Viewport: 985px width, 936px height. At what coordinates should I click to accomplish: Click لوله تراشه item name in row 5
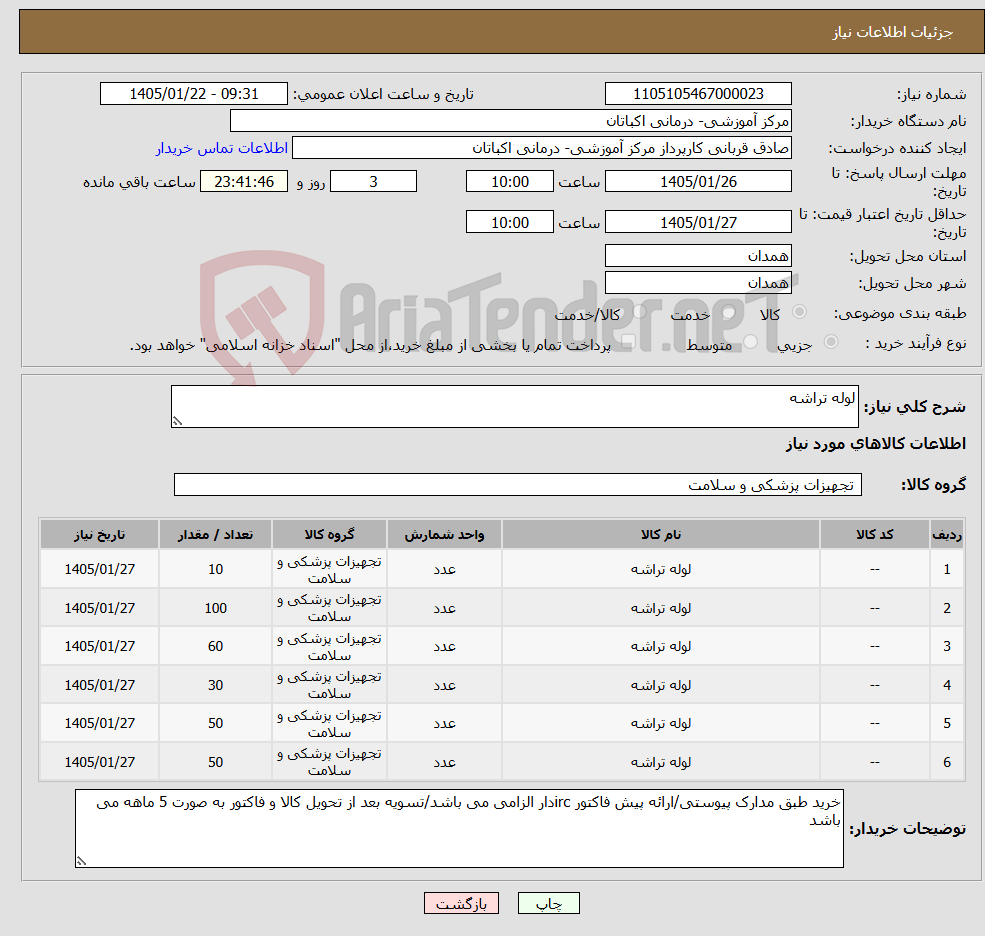click(661, 723)
